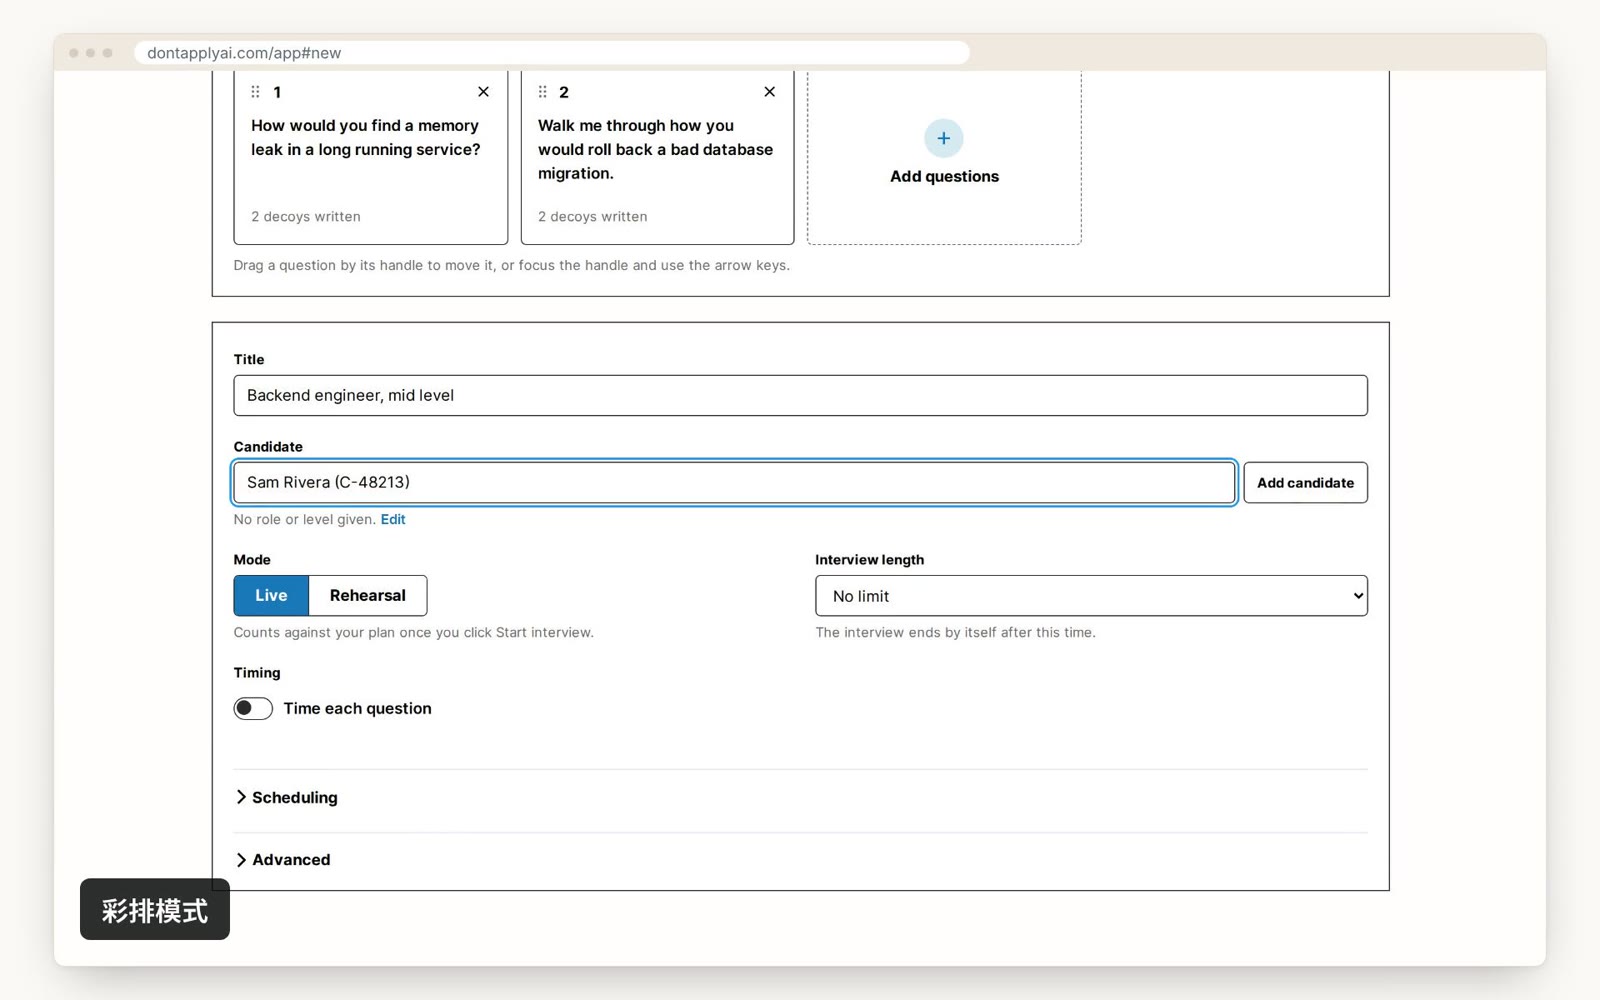Screen dimensions: 1600x1000
Task: Click the browser address bar
Action: 552,53
